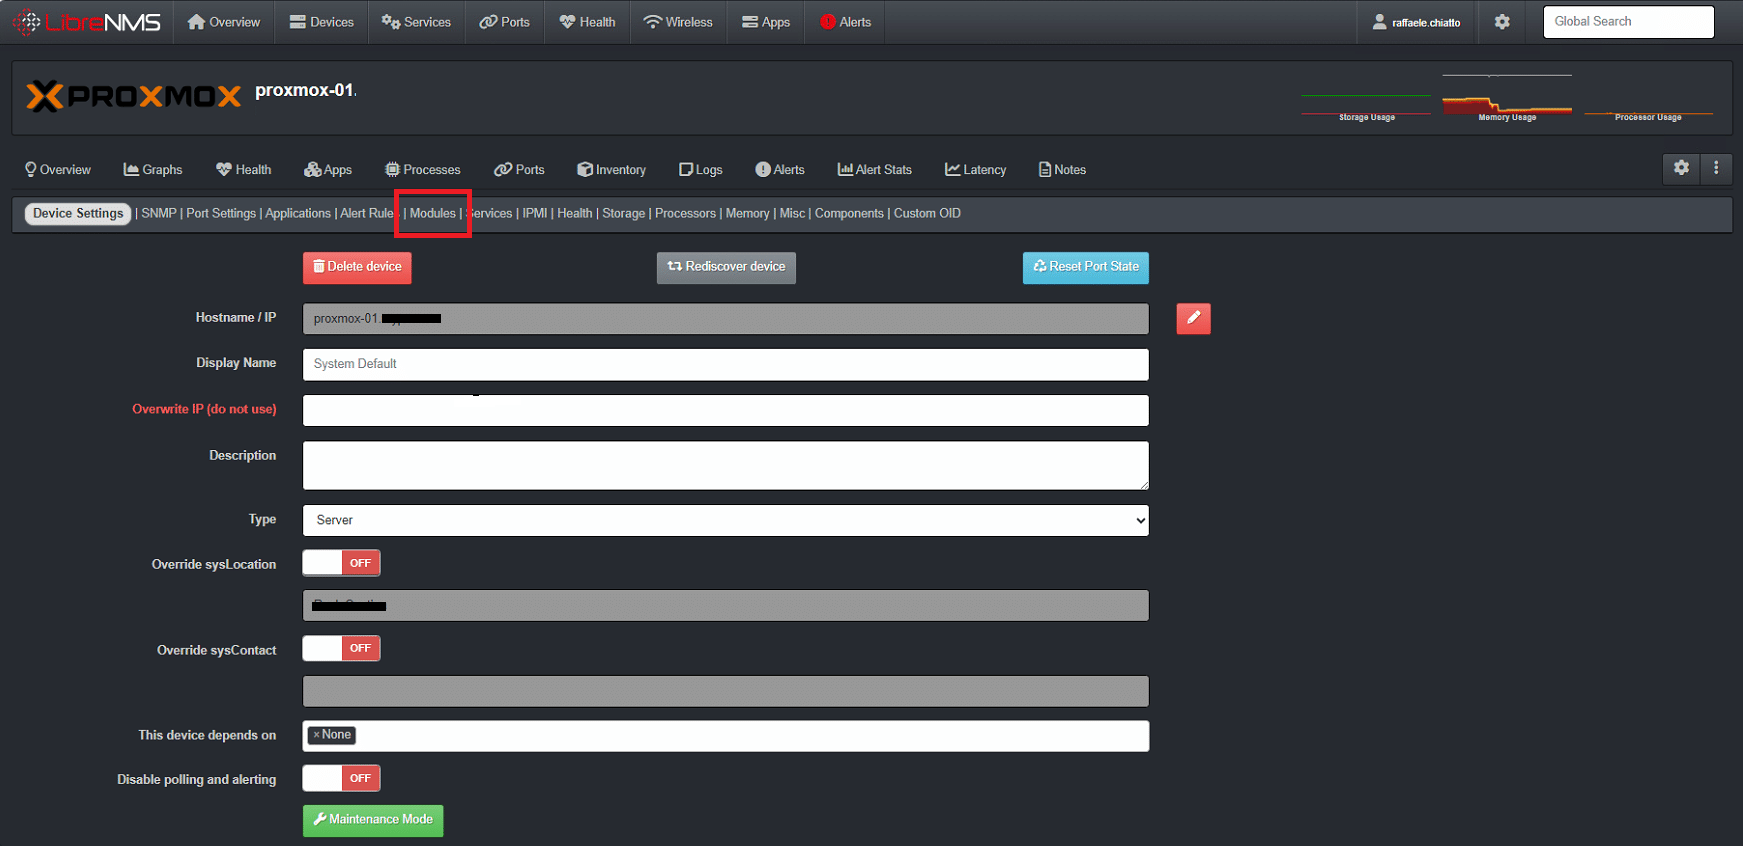Open Misc settings link
1743x846 pixels.
[x=792, y=214]
